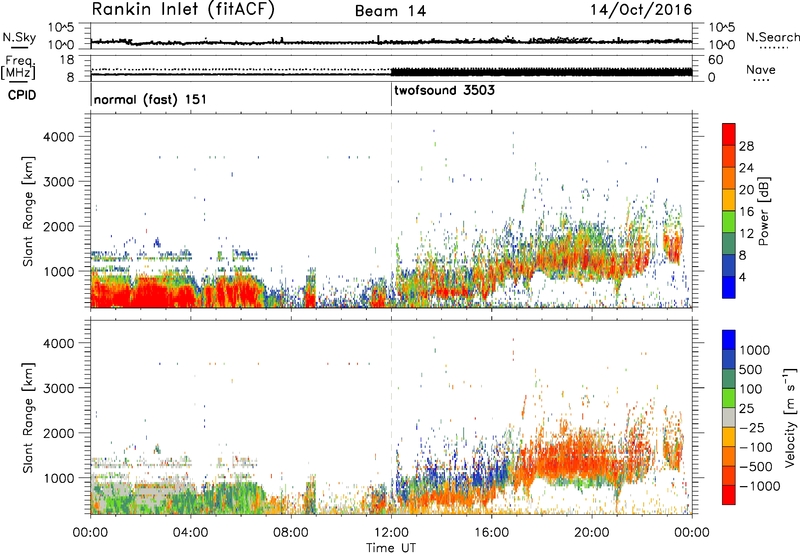800x554 pixels.
Task: Click the "Power [dB]" color bar title
Action: click(x=764, y=211)
